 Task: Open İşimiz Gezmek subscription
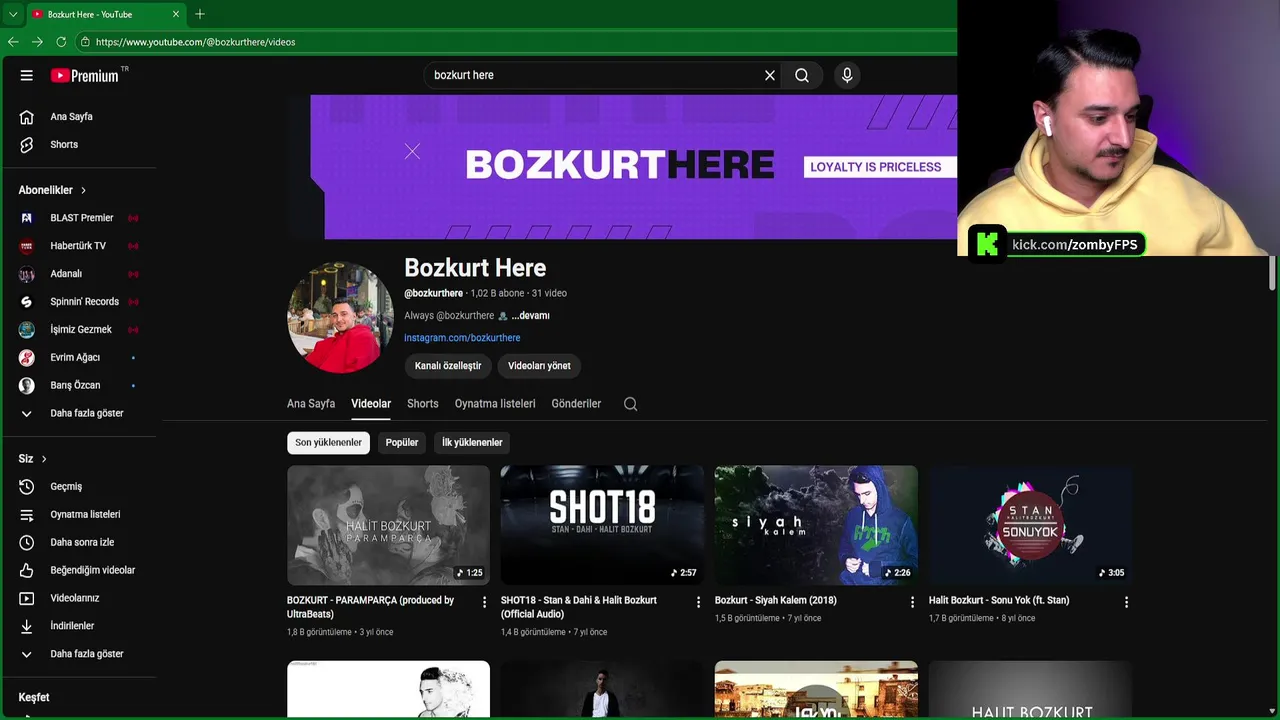point(79,330)
